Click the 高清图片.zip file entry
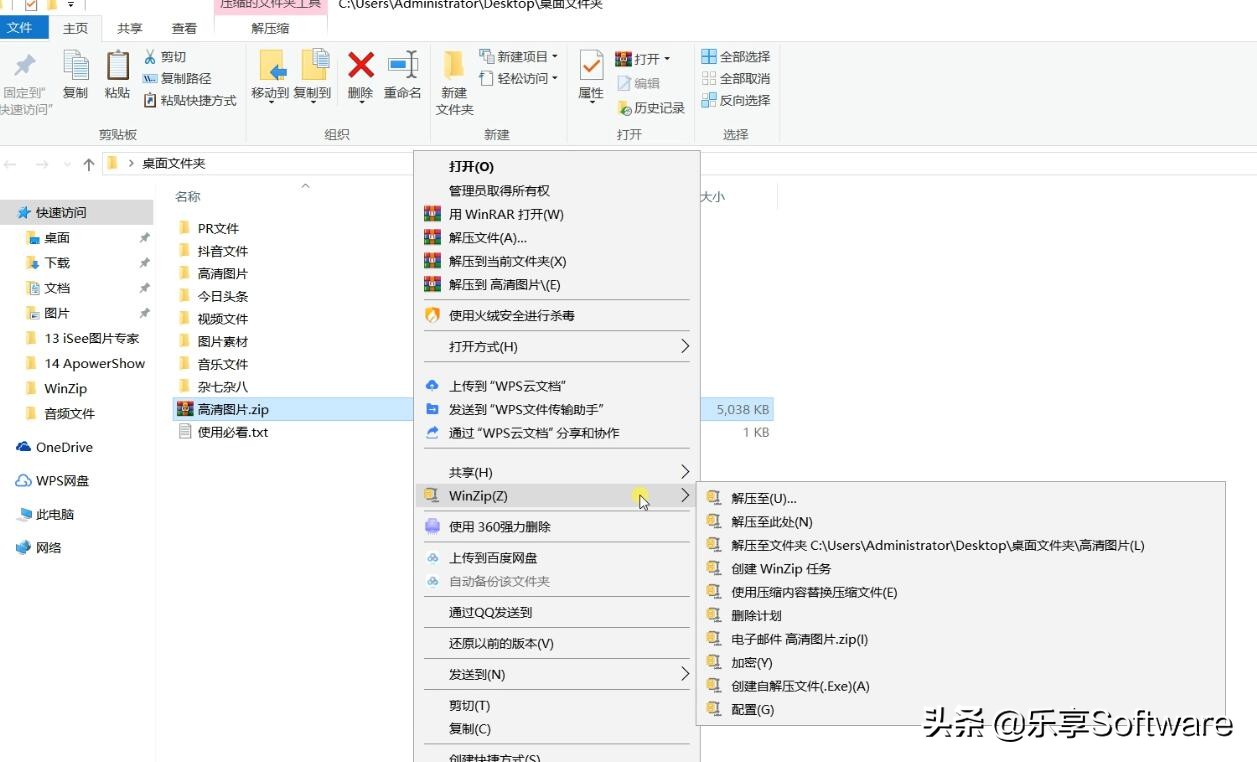This screenshot has height=762, width=1257. click(x=230, y=408)
